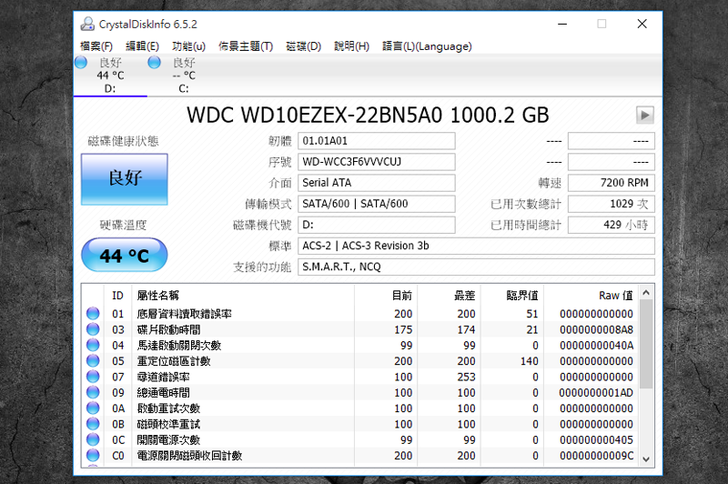Click the power on hours field 429 小時

(611, 225)
